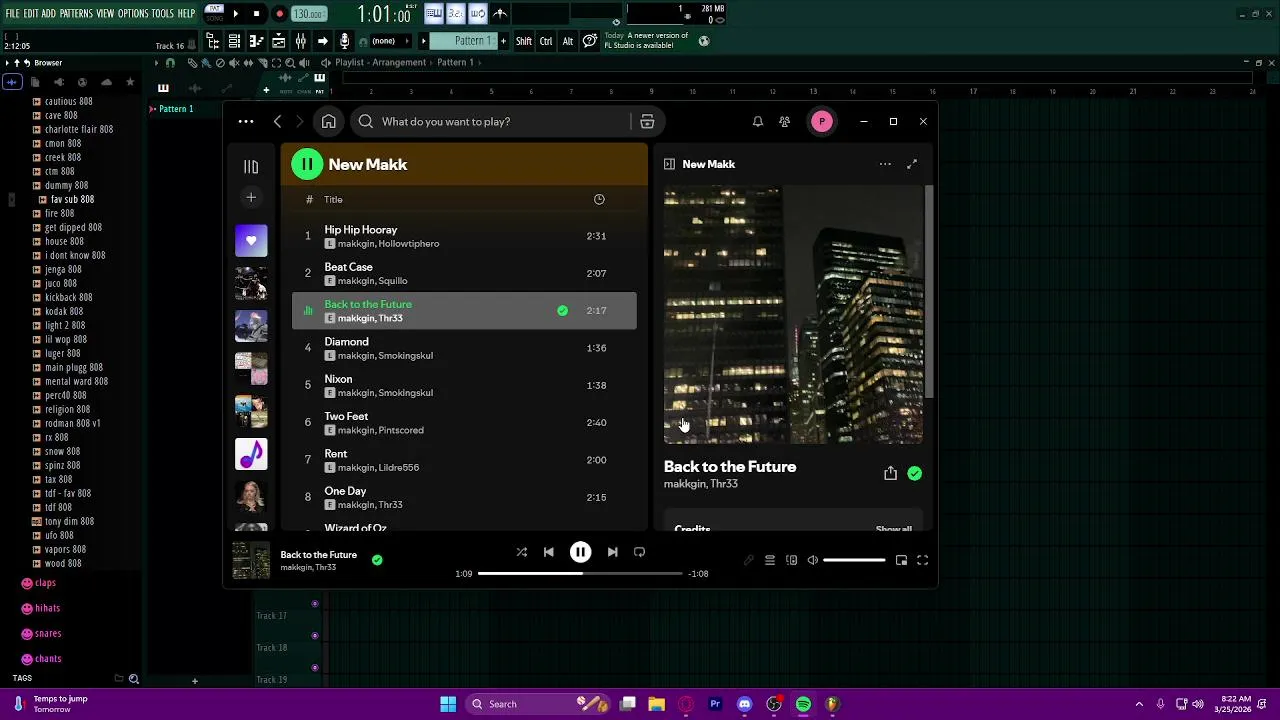Go to previous track in Spotify
Screen dimensions: 1280x720
548,552
